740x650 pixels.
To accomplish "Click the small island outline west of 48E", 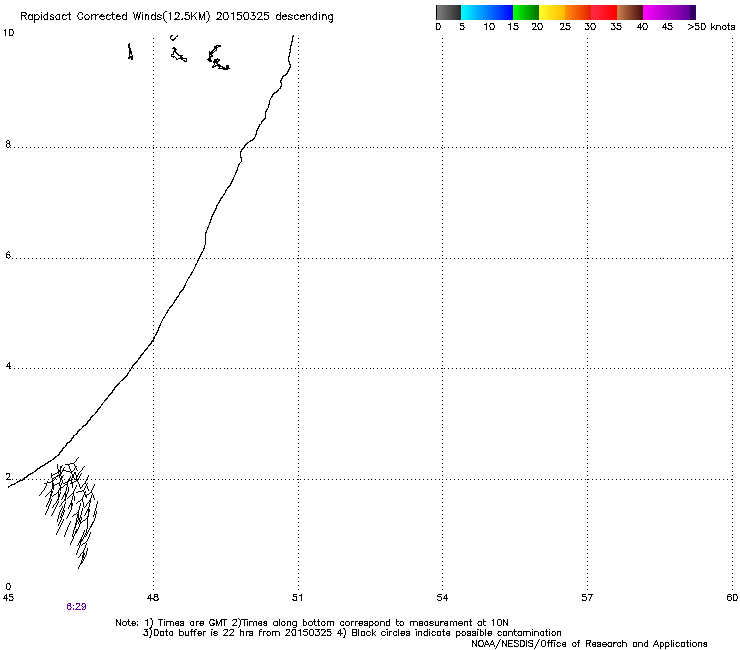I will click(130, 51).
